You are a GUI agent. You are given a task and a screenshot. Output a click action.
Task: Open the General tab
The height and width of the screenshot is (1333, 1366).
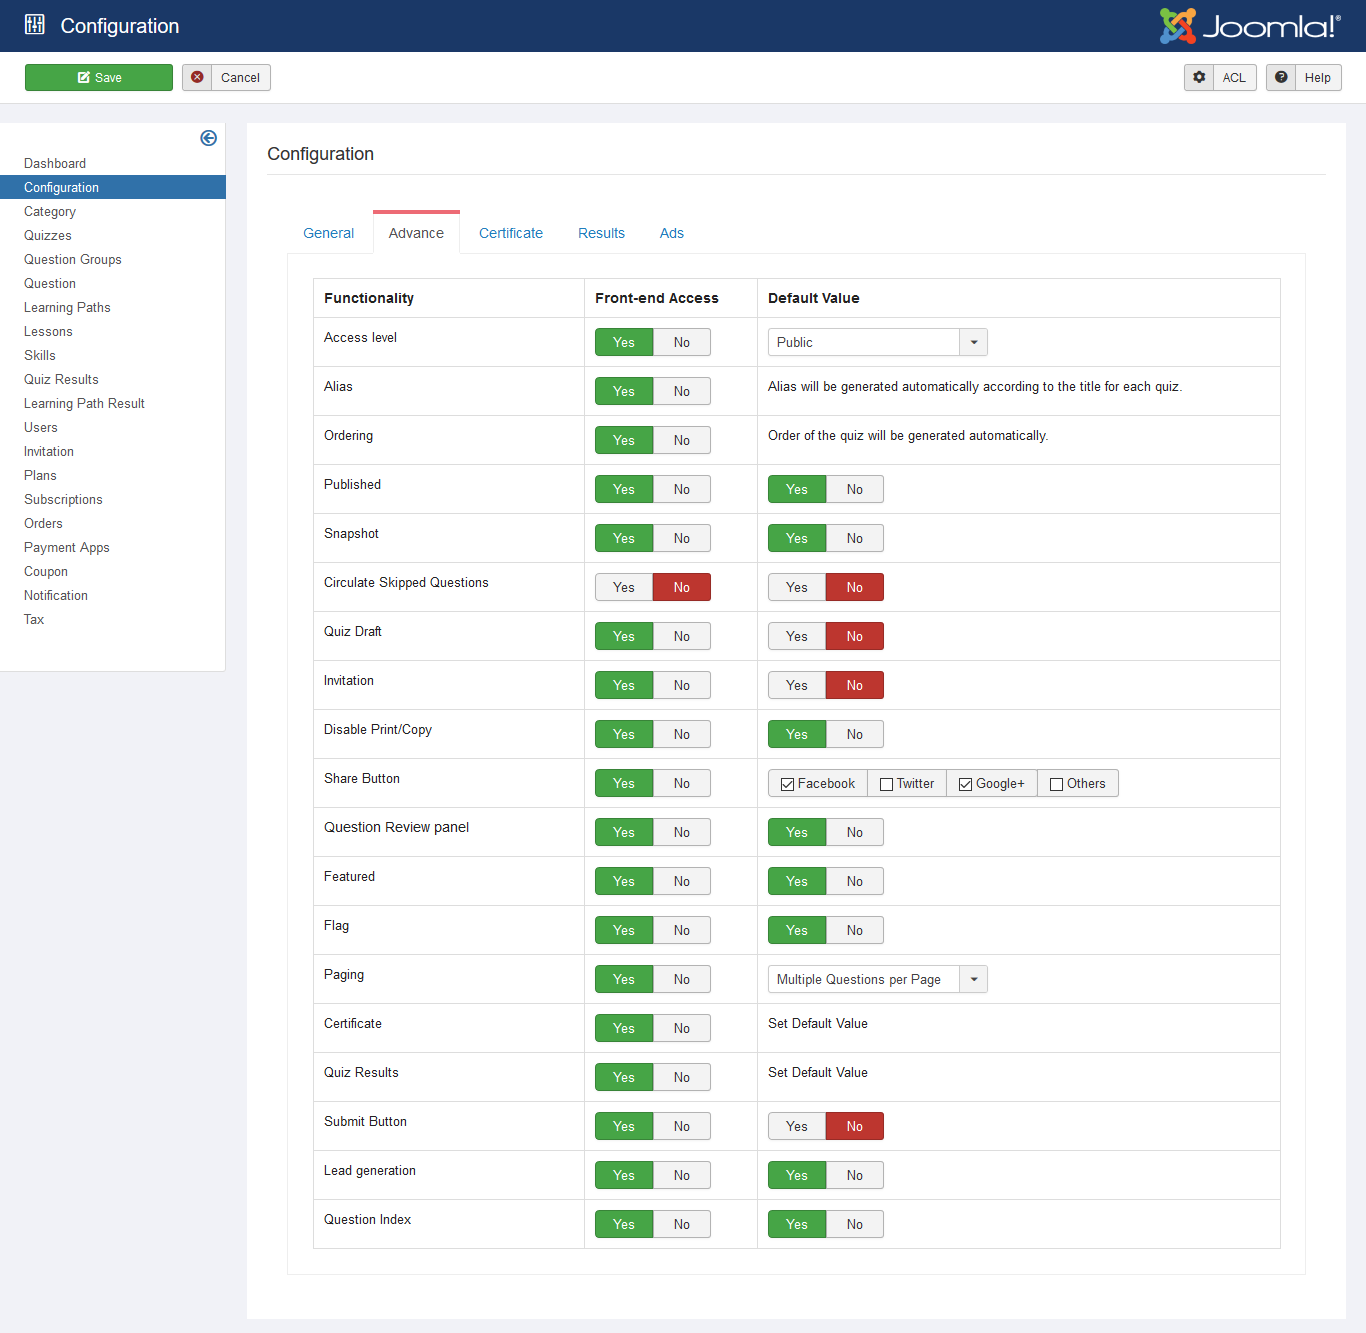[328, 233]
